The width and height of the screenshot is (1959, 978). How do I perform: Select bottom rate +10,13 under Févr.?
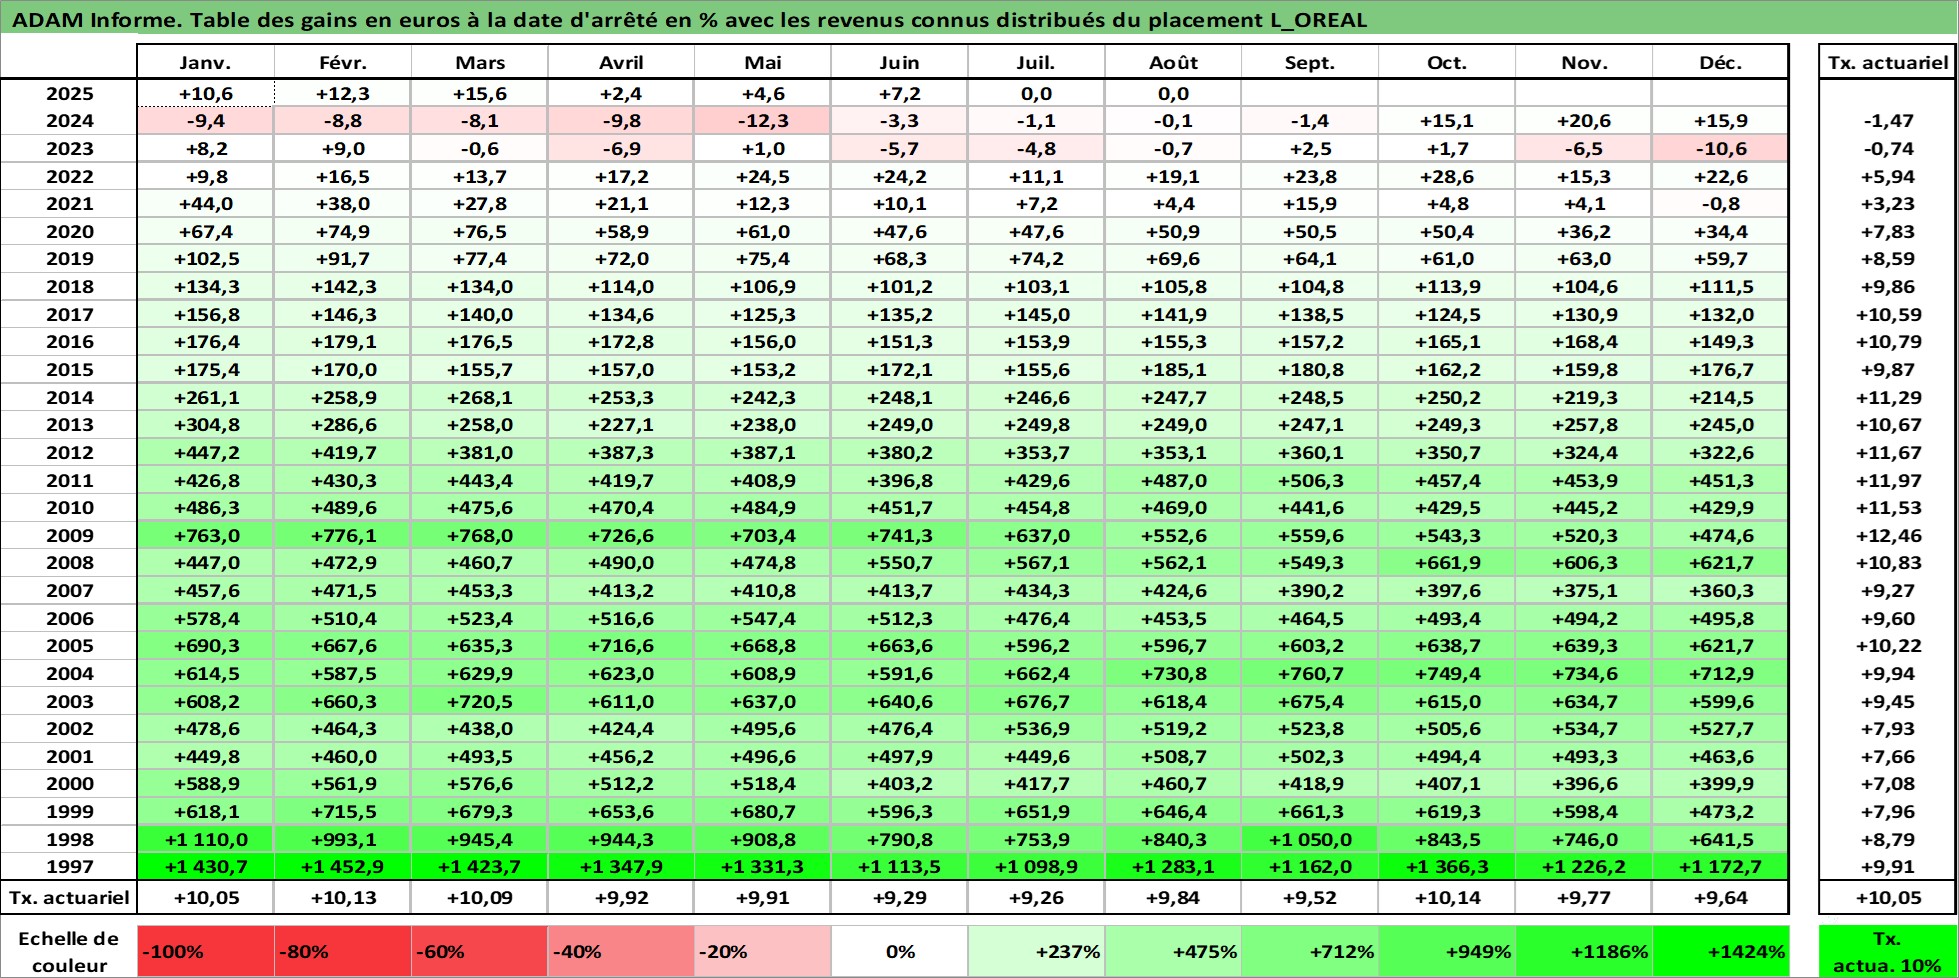343,898
